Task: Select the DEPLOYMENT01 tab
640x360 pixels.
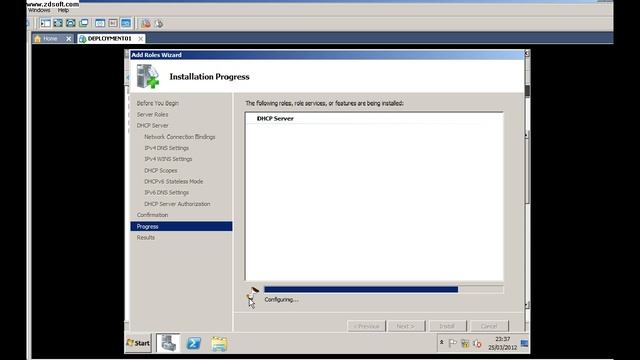Action: pyautogui.click(x=111, y=39)
